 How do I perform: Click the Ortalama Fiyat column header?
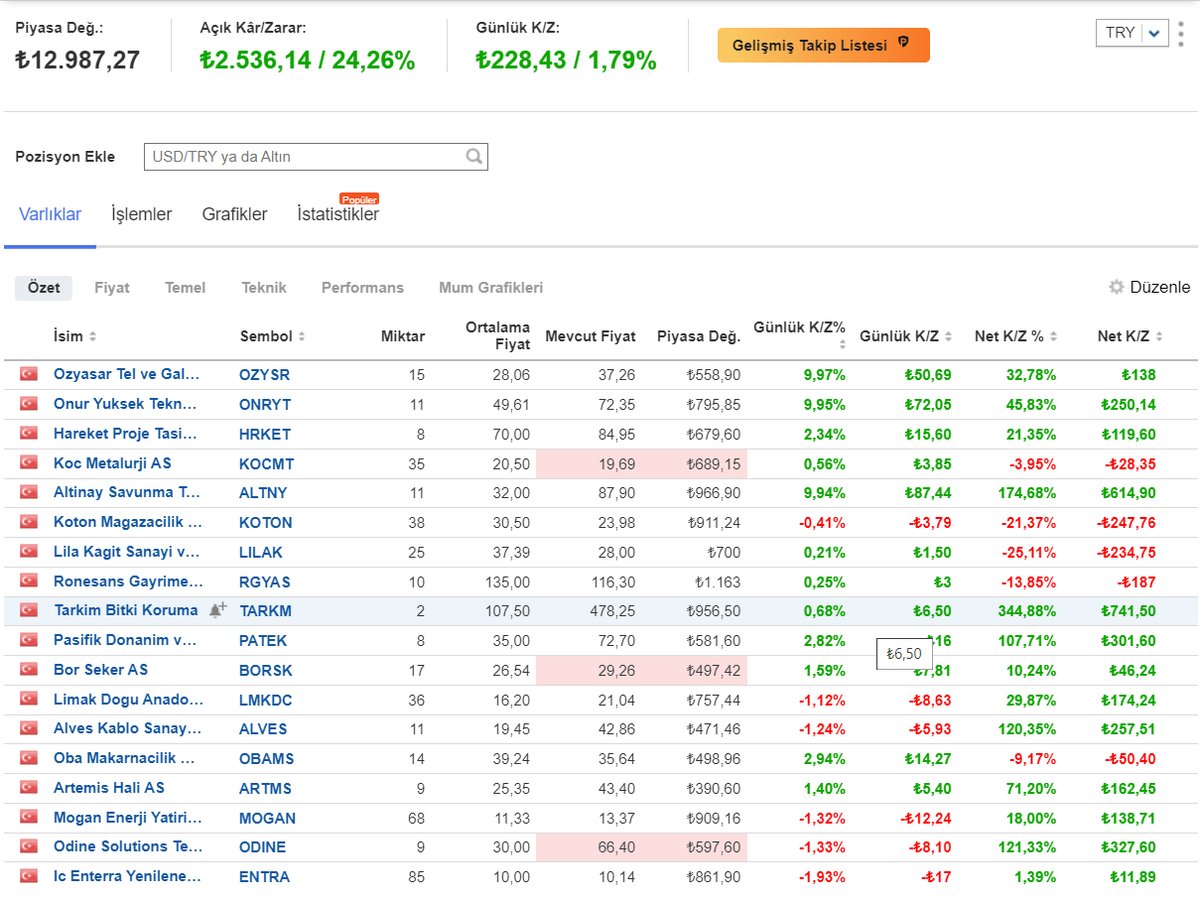pos(498,336)
